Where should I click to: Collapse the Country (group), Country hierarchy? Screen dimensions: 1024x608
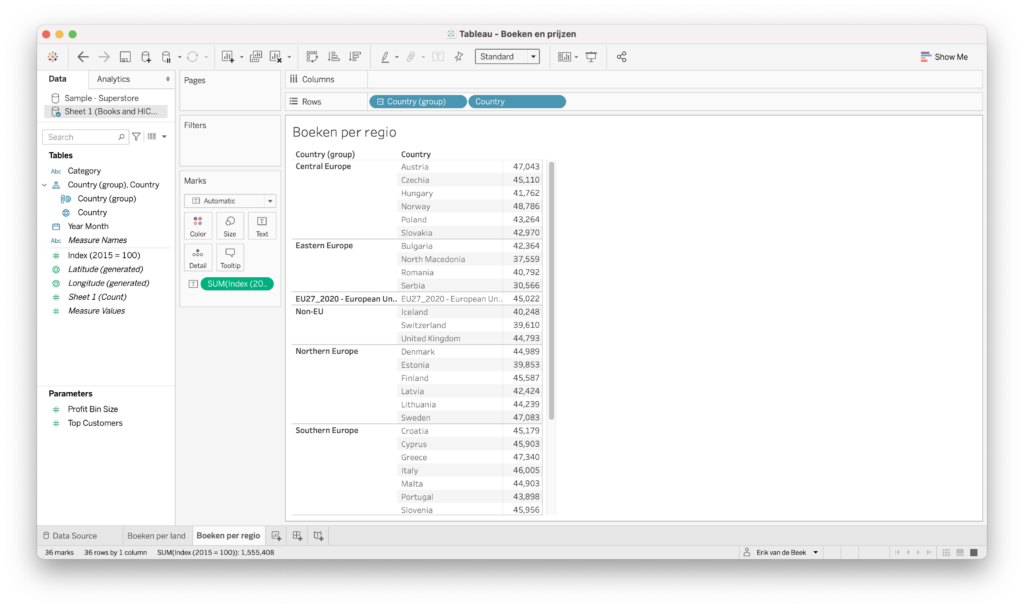pos(44,185)
